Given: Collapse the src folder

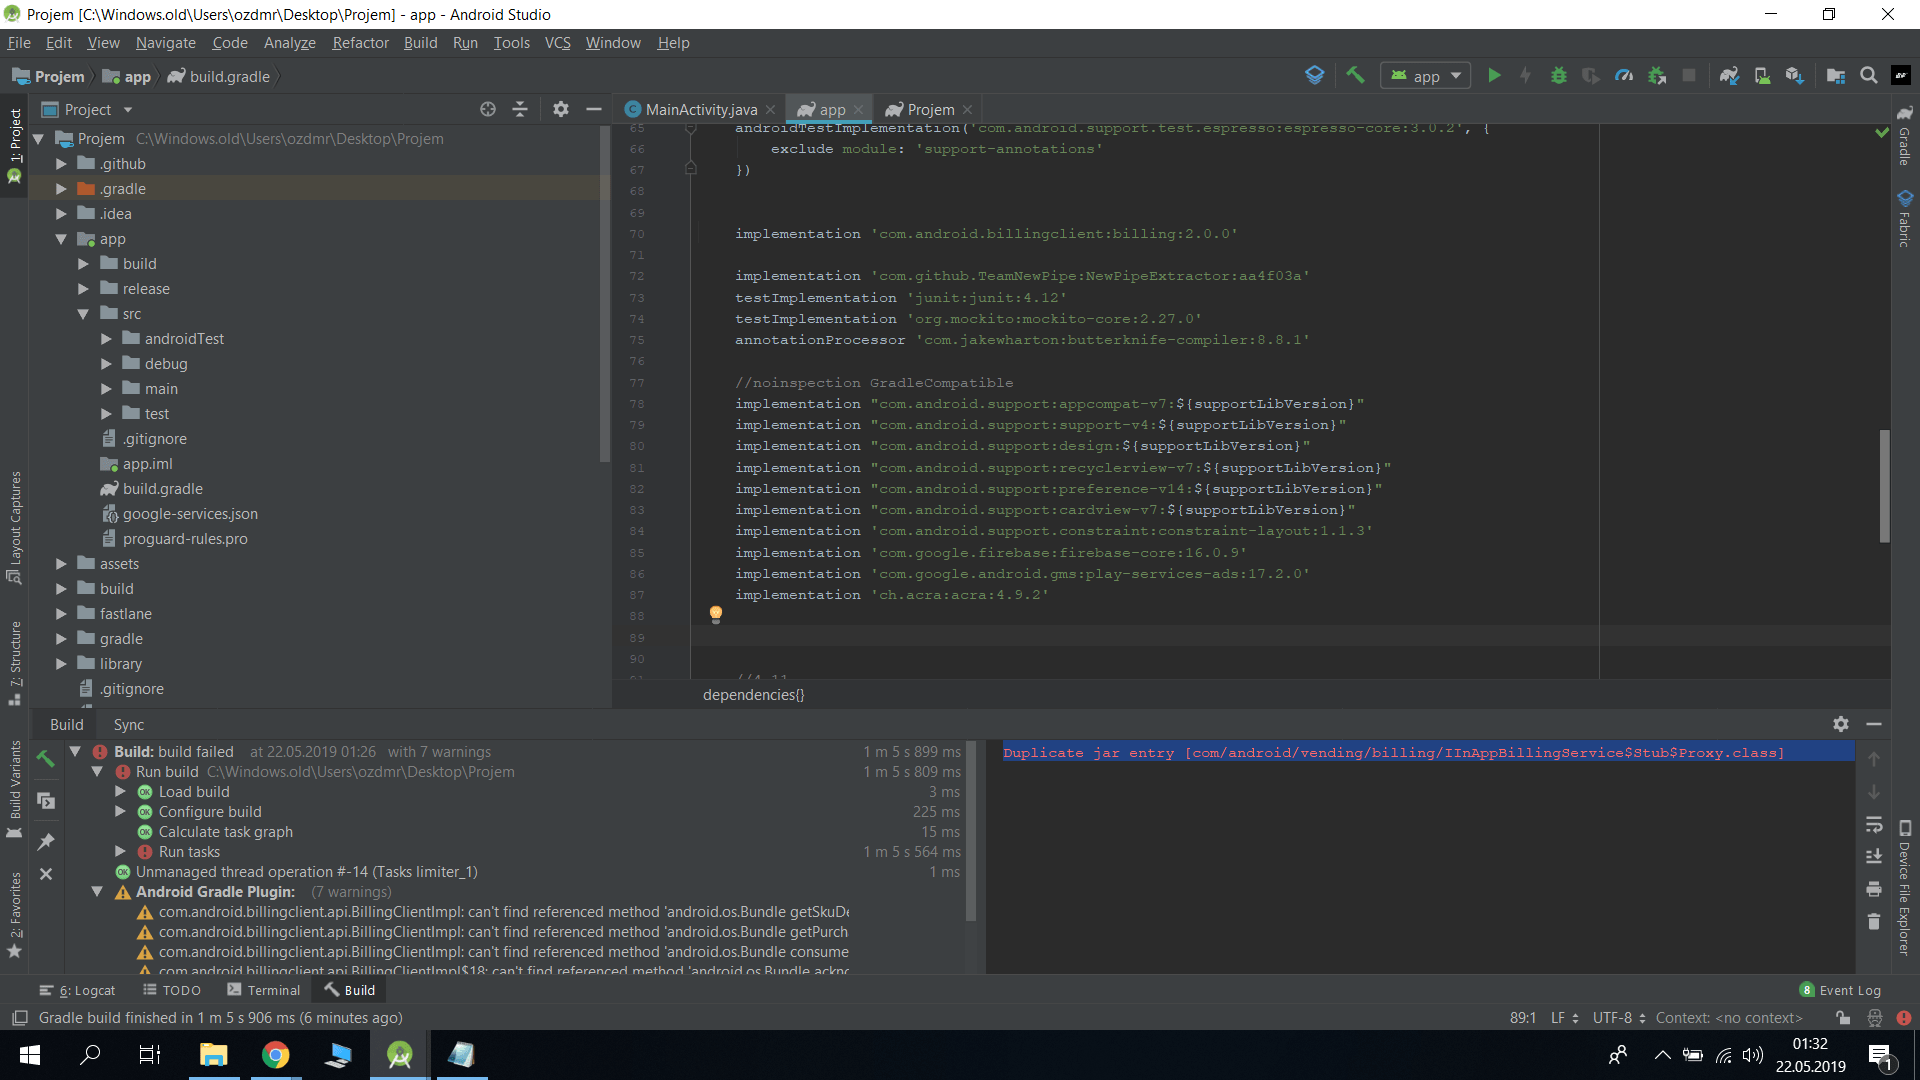Looking at the screenshot, I should click(84, 313).
